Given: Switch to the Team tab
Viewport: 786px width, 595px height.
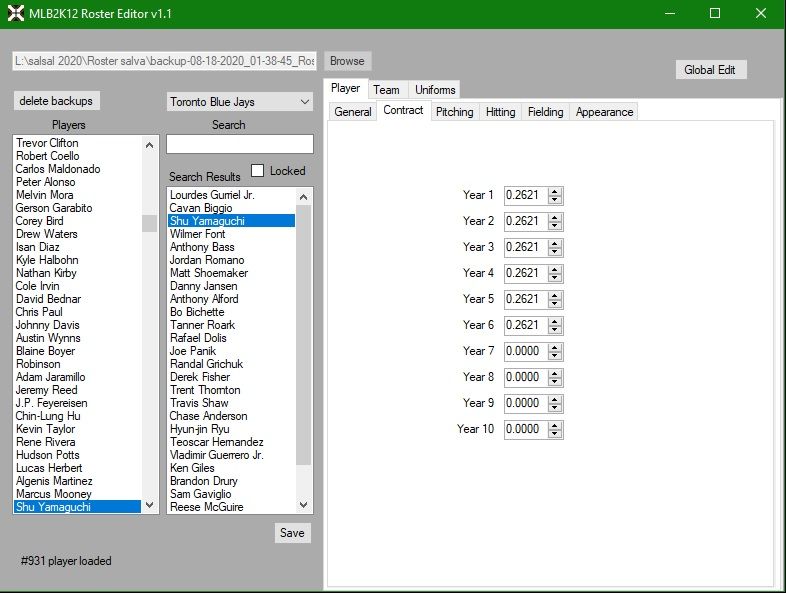Looking at the screenshot, I should pos(386,90).
